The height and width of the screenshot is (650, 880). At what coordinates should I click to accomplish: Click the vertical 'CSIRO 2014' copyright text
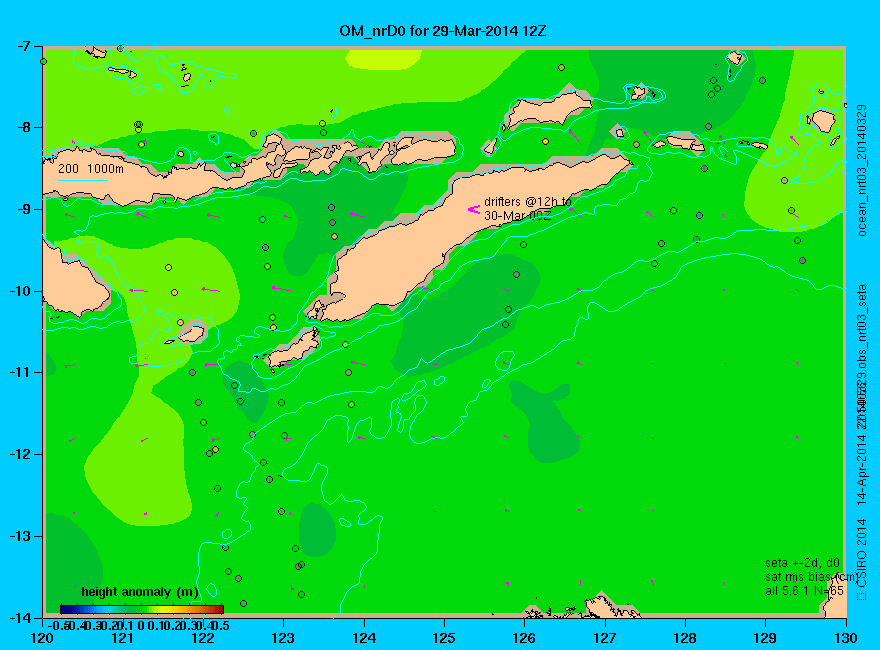[862, 553]
